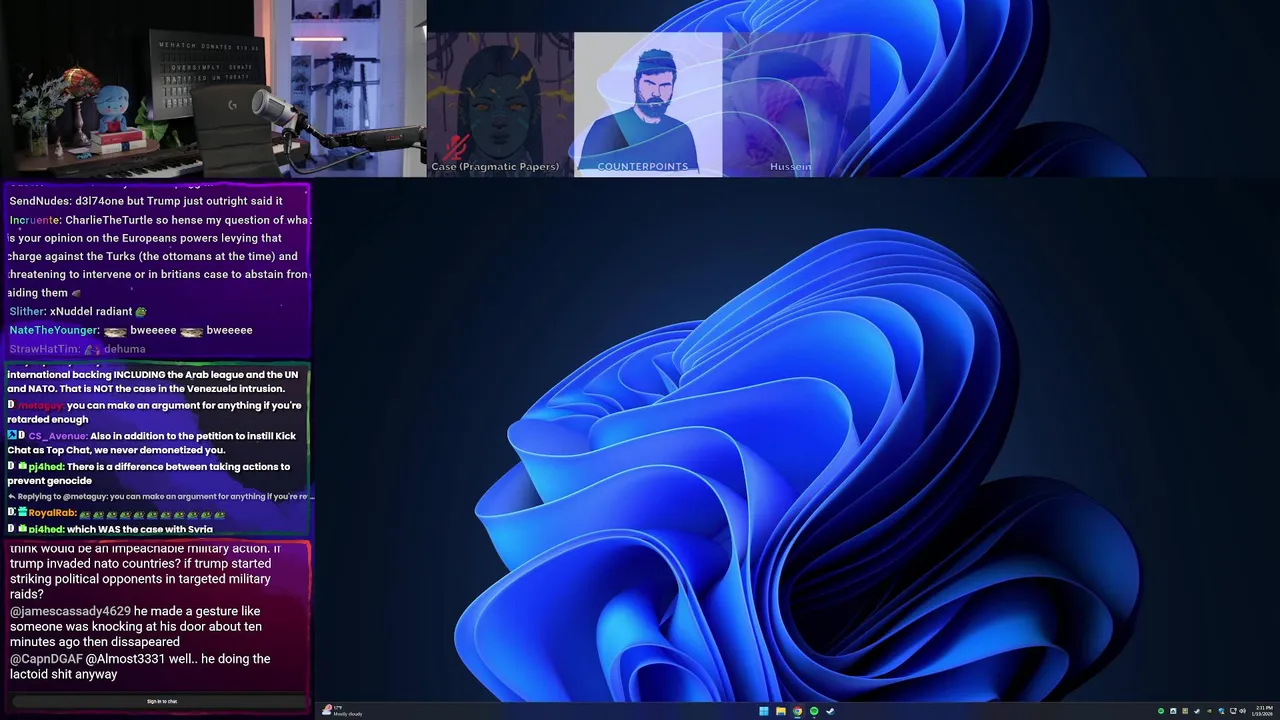Click the username Slither in chat
Screen dimensions: 1280x720
[x=27, y=312]
